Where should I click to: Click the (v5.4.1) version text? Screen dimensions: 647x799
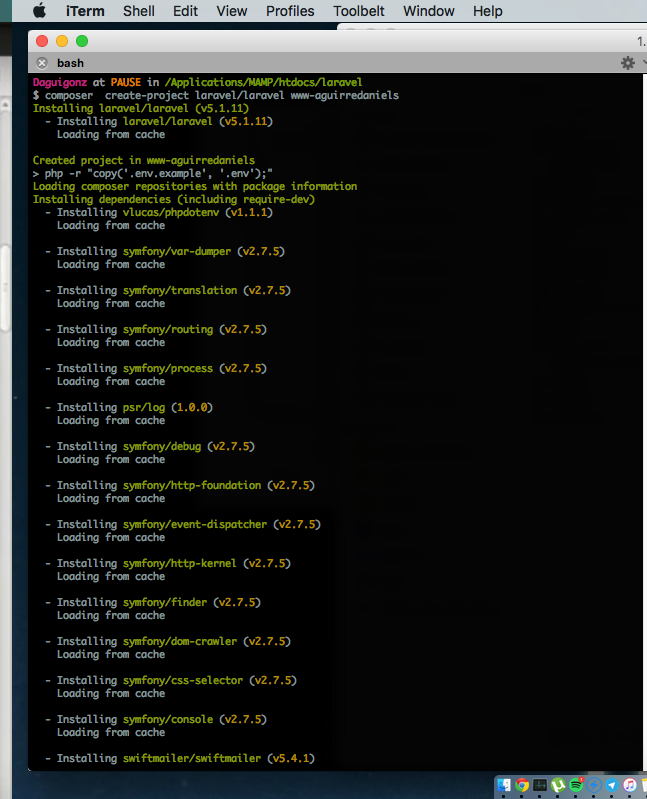(291, 758)
